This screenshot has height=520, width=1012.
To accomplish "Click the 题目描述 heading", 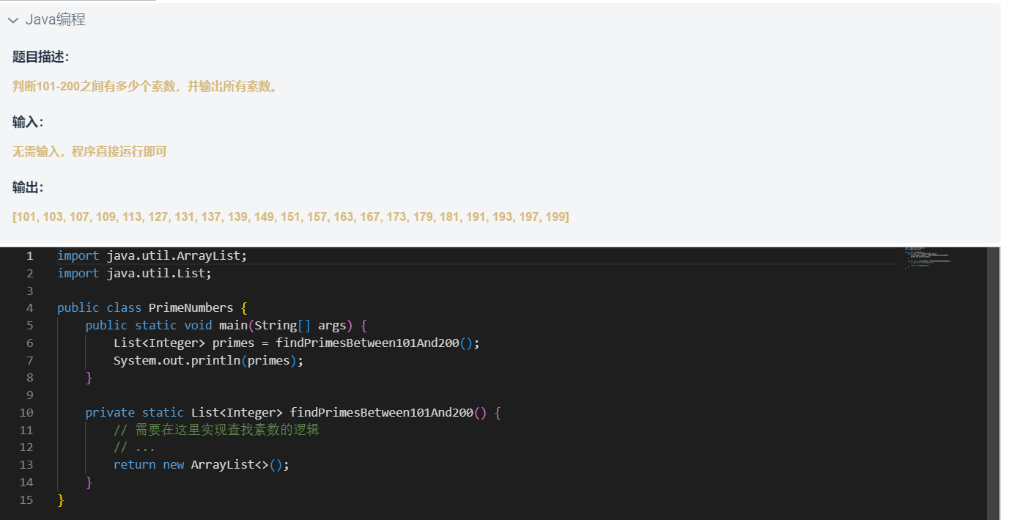I will tap(40, 57).
